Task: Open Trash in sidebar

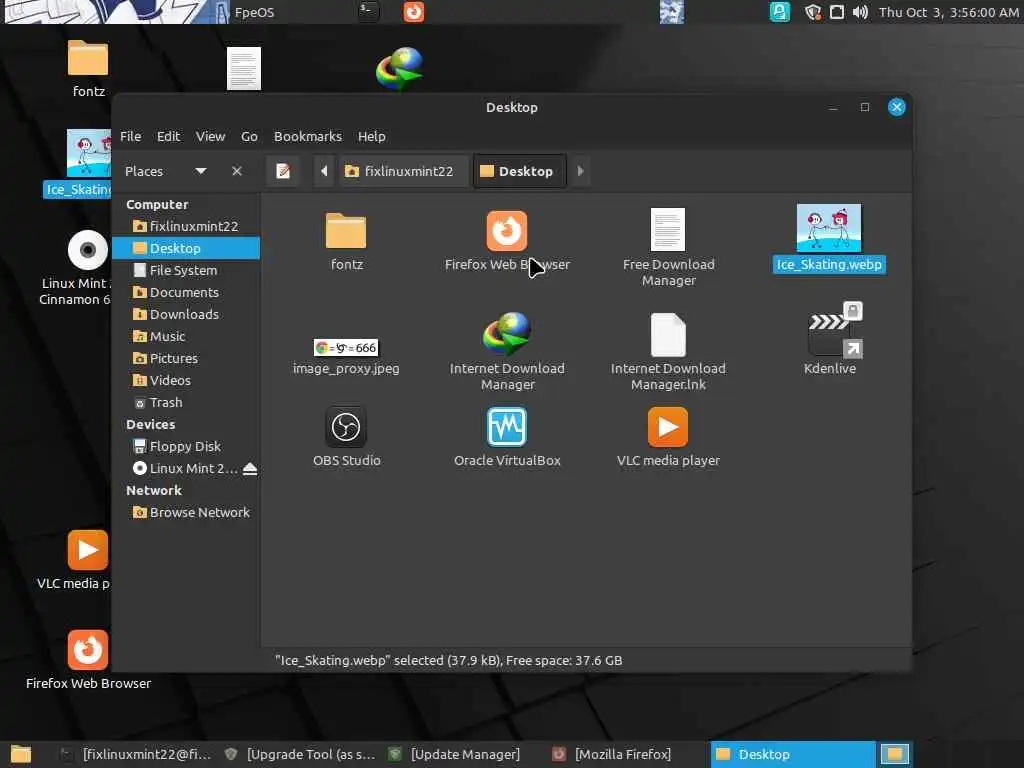Action: (x=186, y=402)
